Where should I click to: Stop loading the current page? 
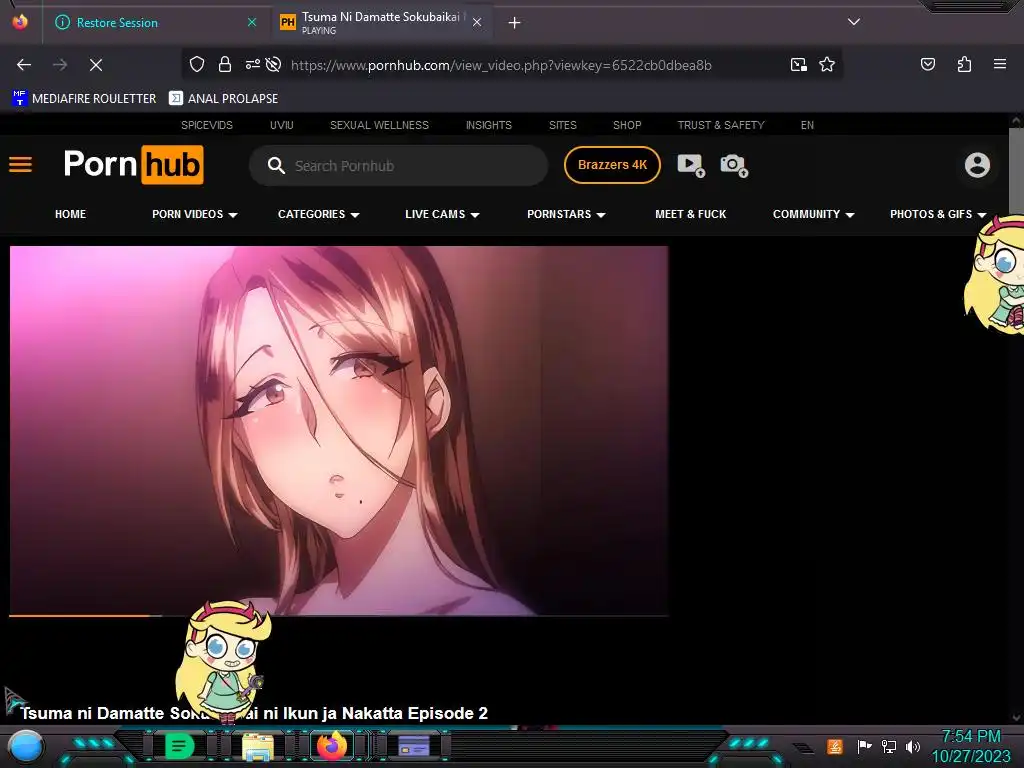coord(96,65)
